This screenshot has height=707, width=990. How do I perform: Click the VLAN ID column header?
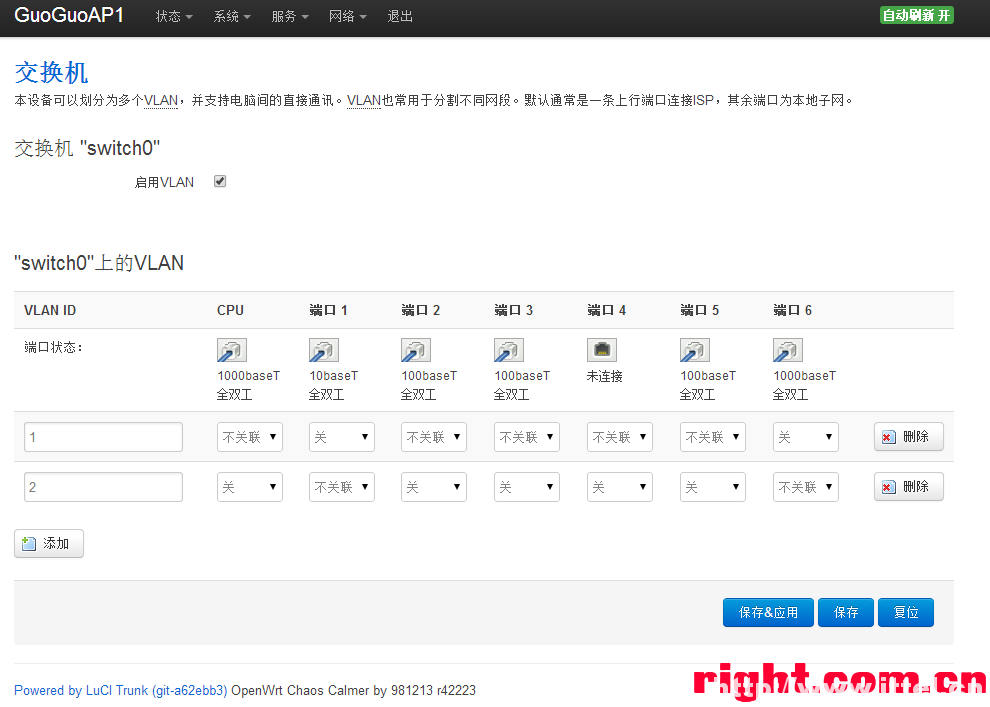click(50, 311)
